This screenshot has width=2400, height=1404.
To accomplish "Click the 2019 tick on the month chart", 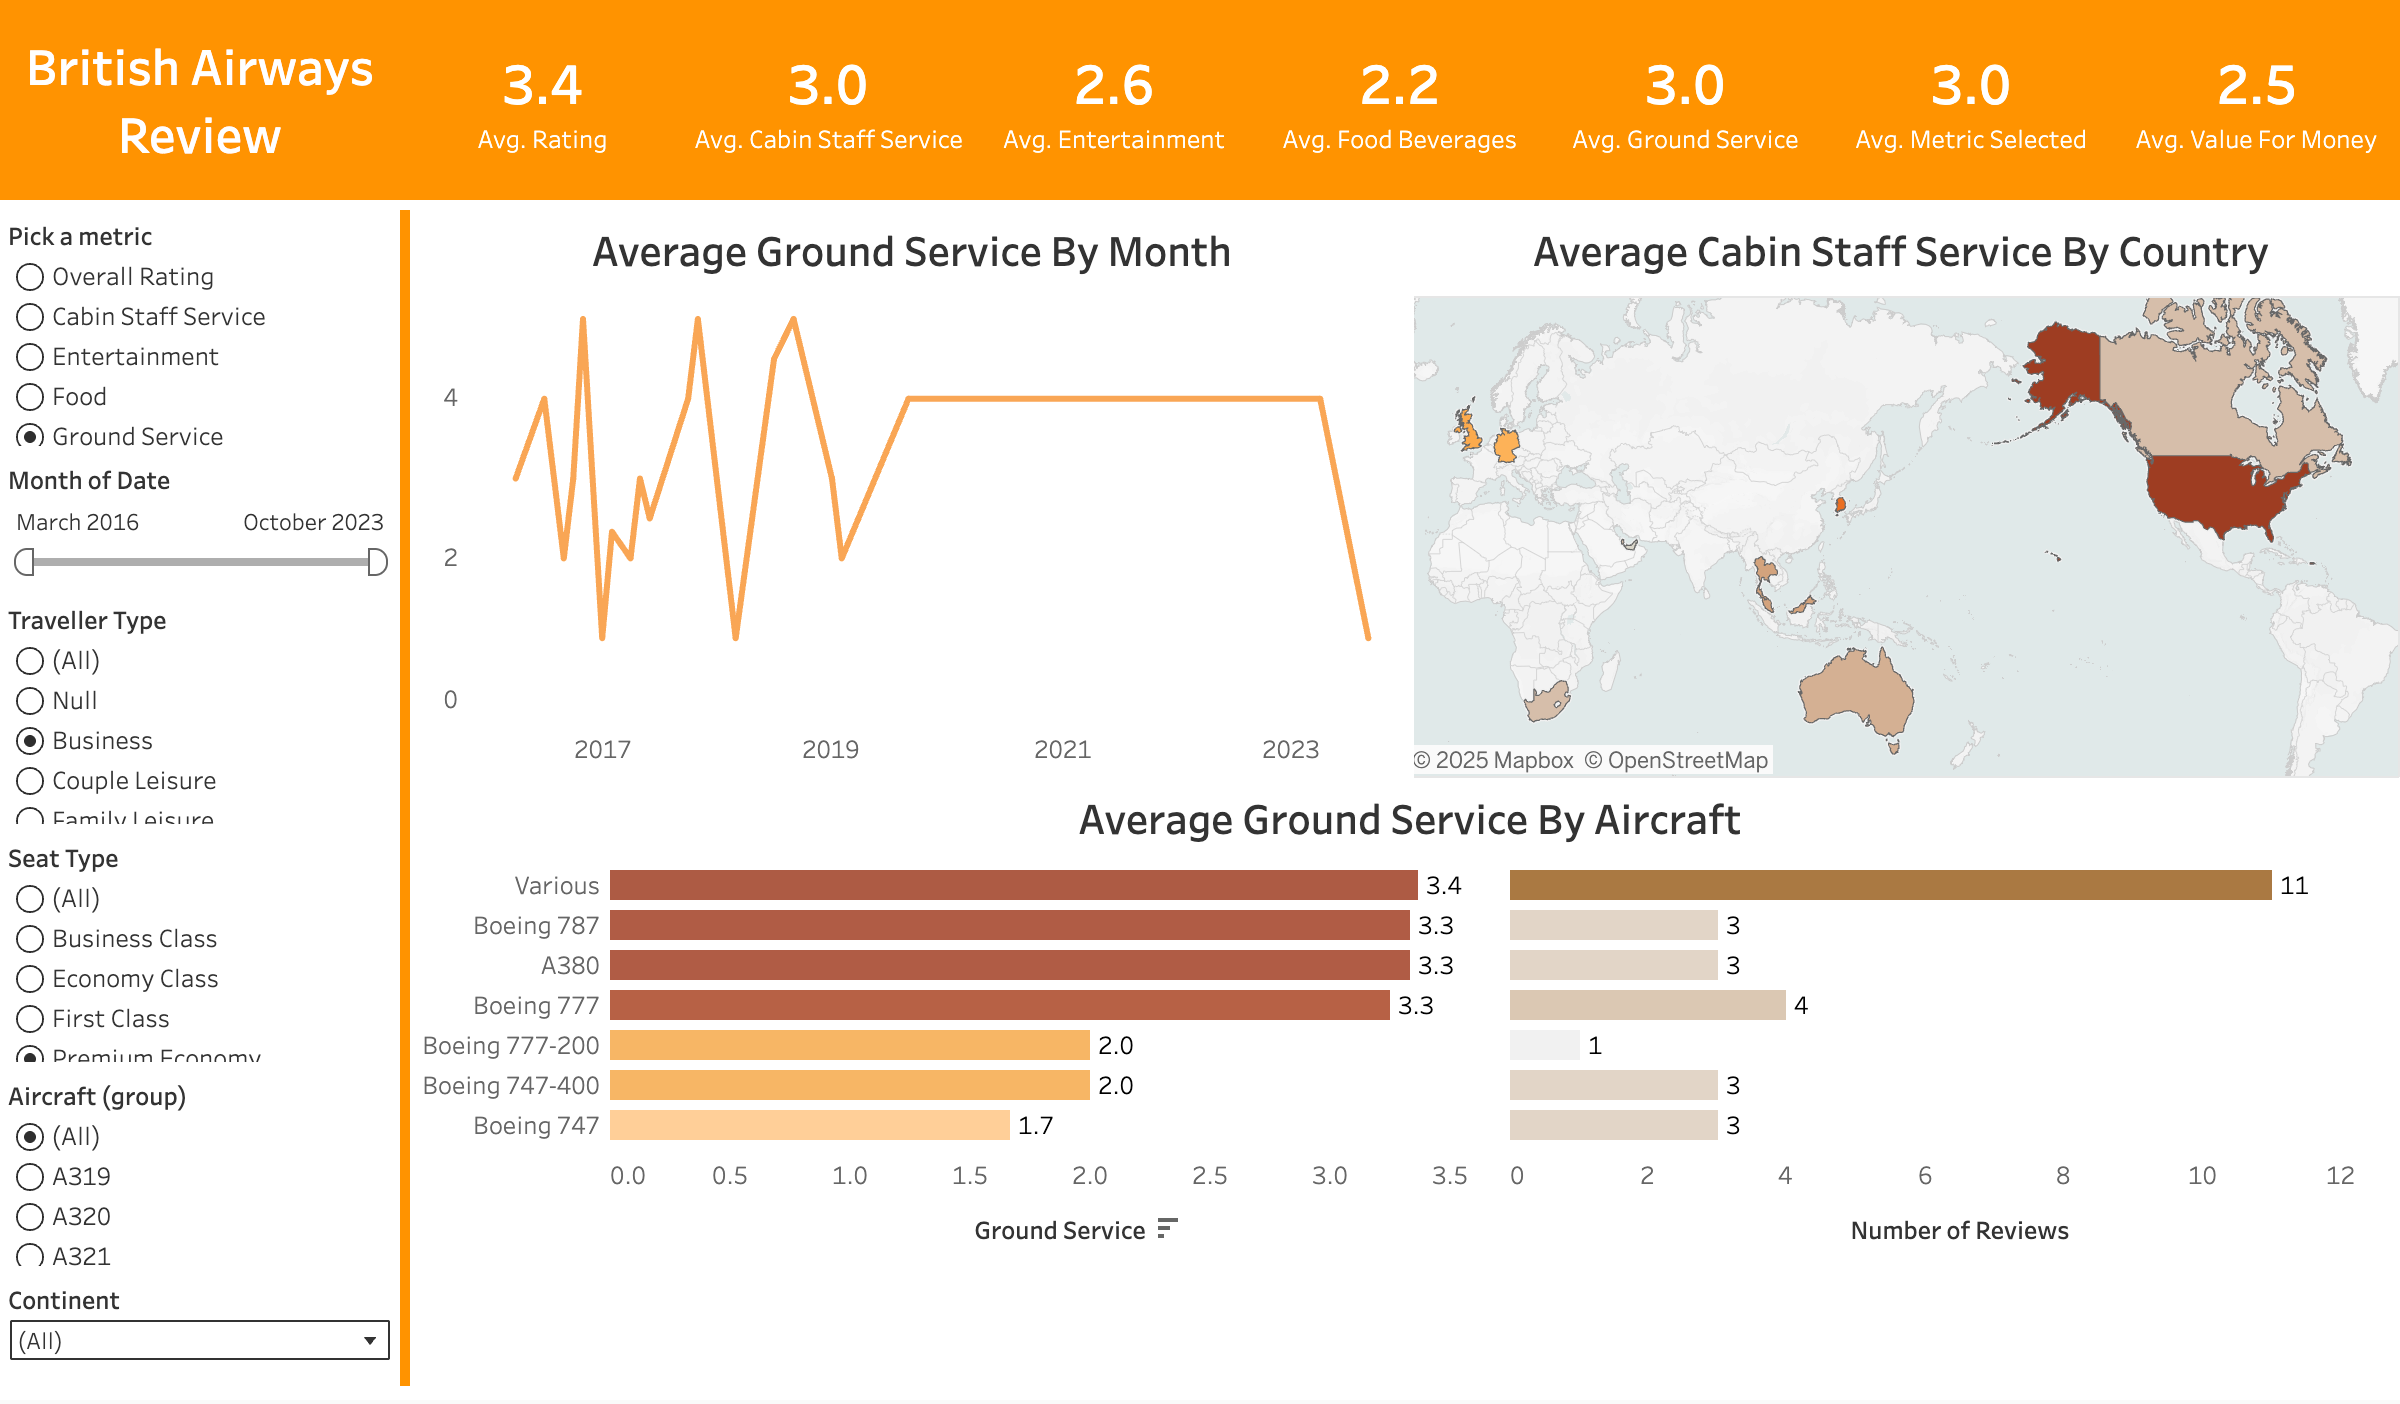I will coord(830,749).
